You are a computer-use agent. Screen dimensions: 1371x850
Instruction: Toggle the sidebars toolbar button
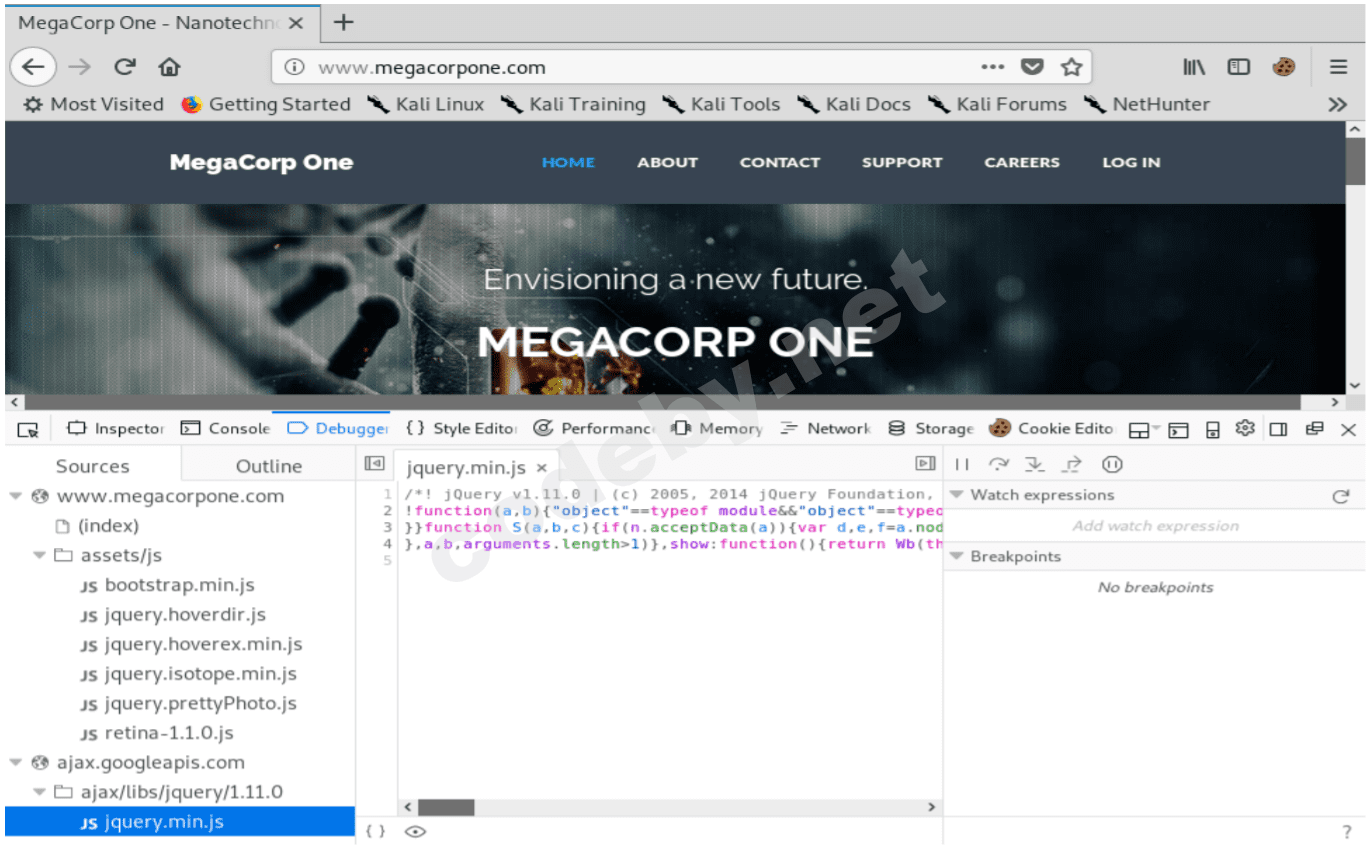point(1239,67)
